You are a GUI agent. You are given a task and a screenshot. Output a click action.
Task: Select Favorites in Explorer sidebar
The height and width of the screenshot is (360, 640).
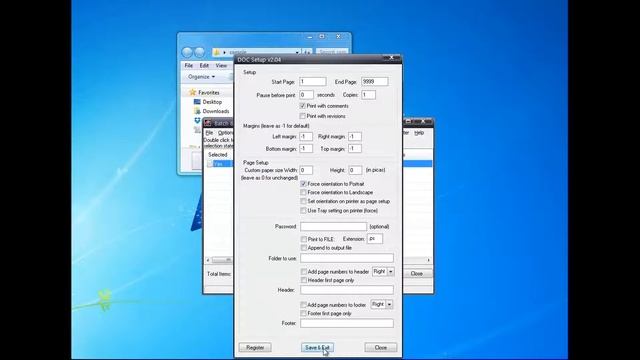(x=209, y=93)
